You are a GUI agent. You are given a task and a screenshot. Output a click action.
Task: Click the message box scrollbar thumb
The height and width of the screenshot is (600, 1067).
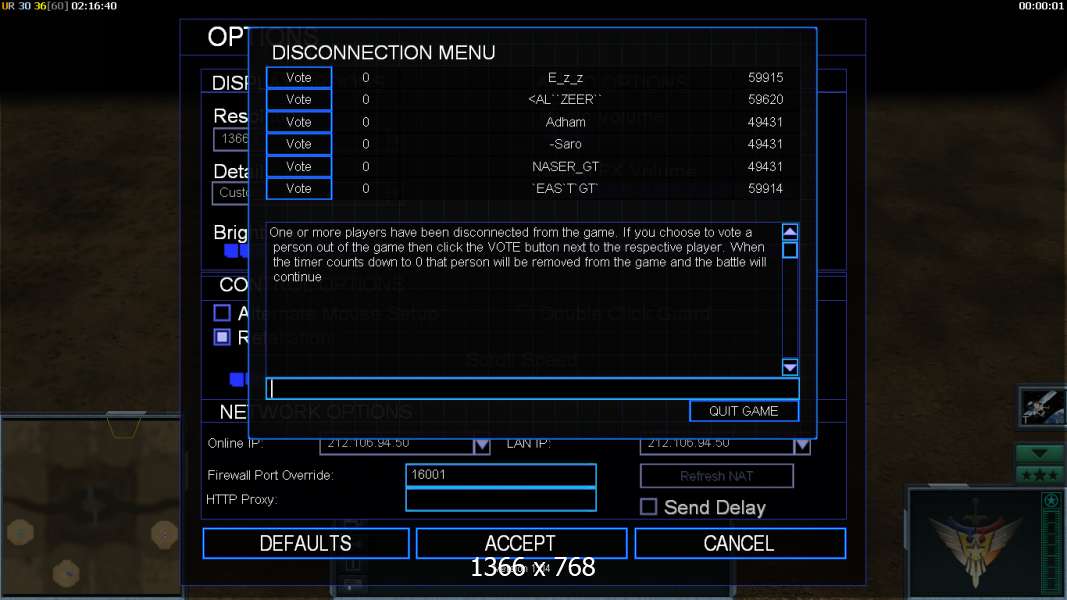(x=790, y=250)
